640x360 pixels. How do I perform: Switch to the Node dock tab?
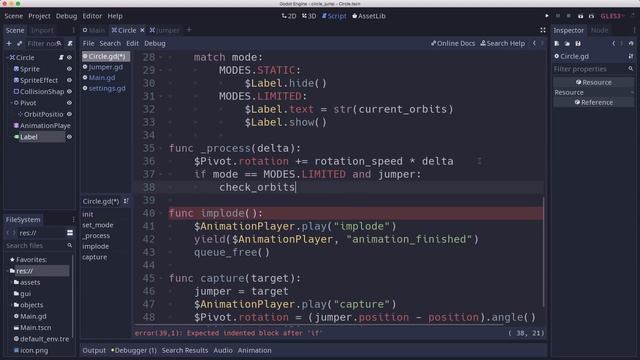pyautogui.click(x=599, y=30)
